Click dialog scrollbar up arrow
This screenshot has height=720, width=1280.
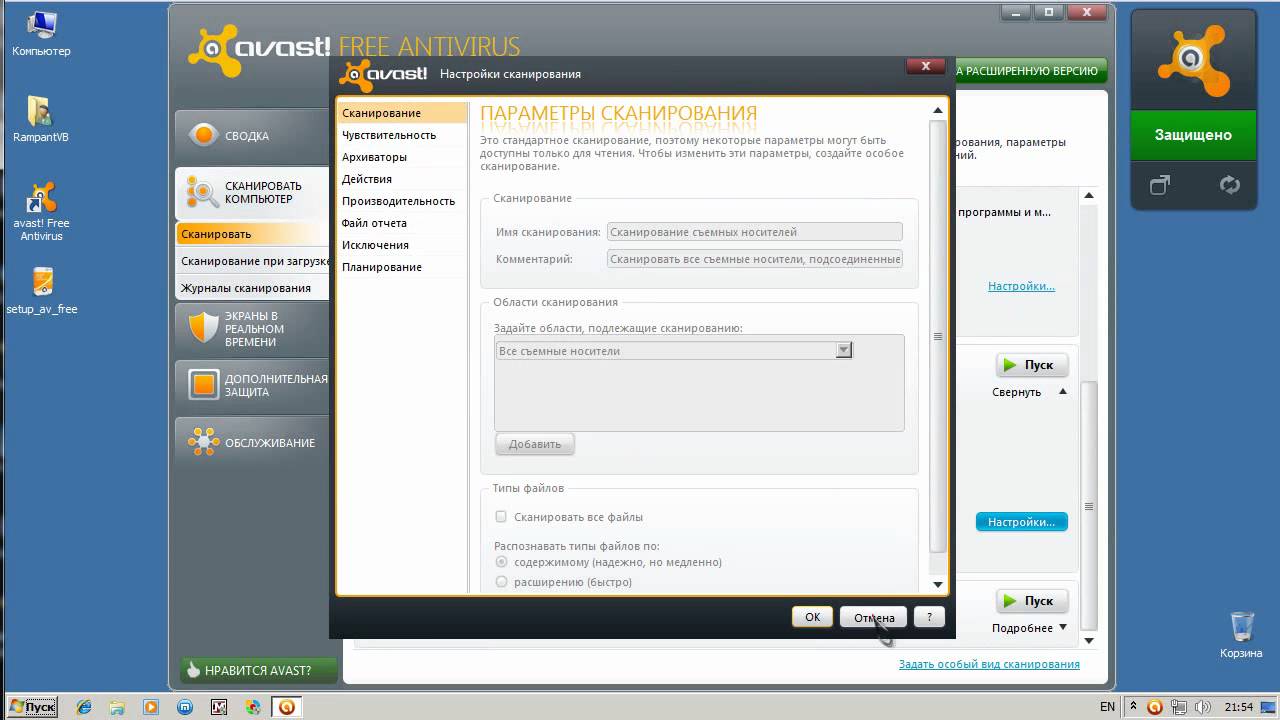(x=938, y=111)
